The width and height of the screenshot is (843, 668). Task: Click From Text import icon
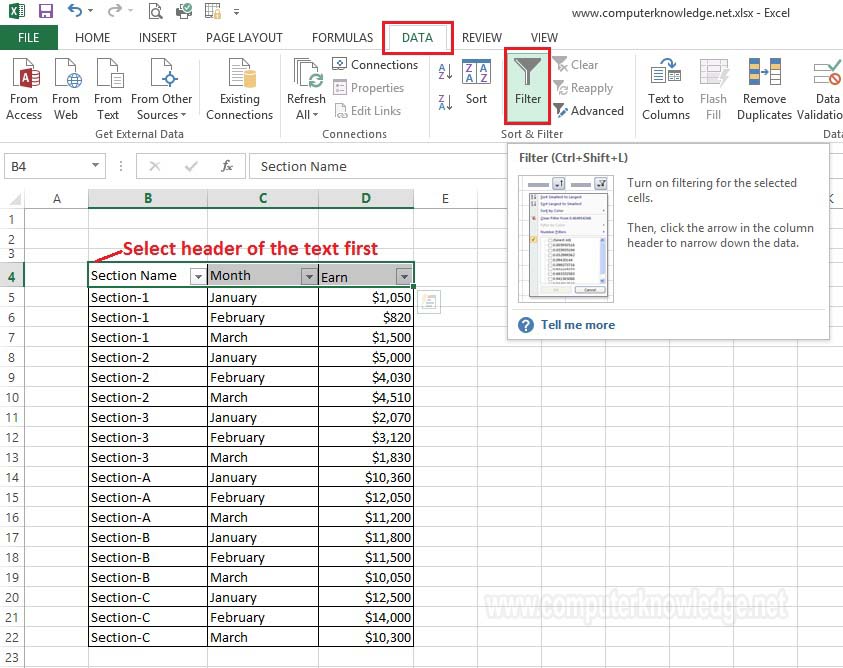108,89
